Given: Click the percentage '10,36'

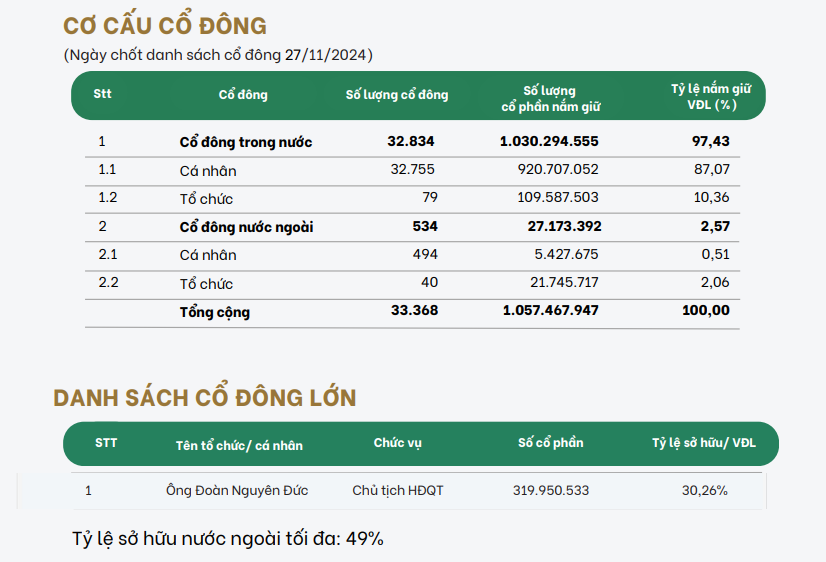Looking at the screenshot, I should click(x=712, y=197).
